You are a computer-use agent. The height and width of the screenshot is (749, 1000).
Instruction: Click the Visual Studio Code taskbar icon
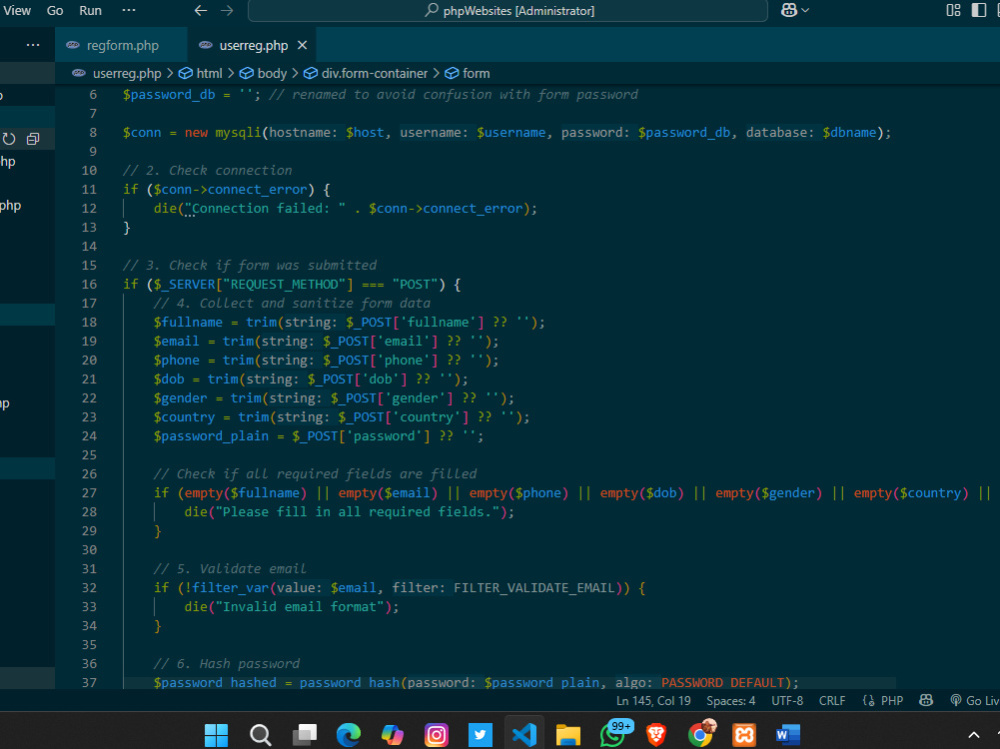[x=524, y=735]
